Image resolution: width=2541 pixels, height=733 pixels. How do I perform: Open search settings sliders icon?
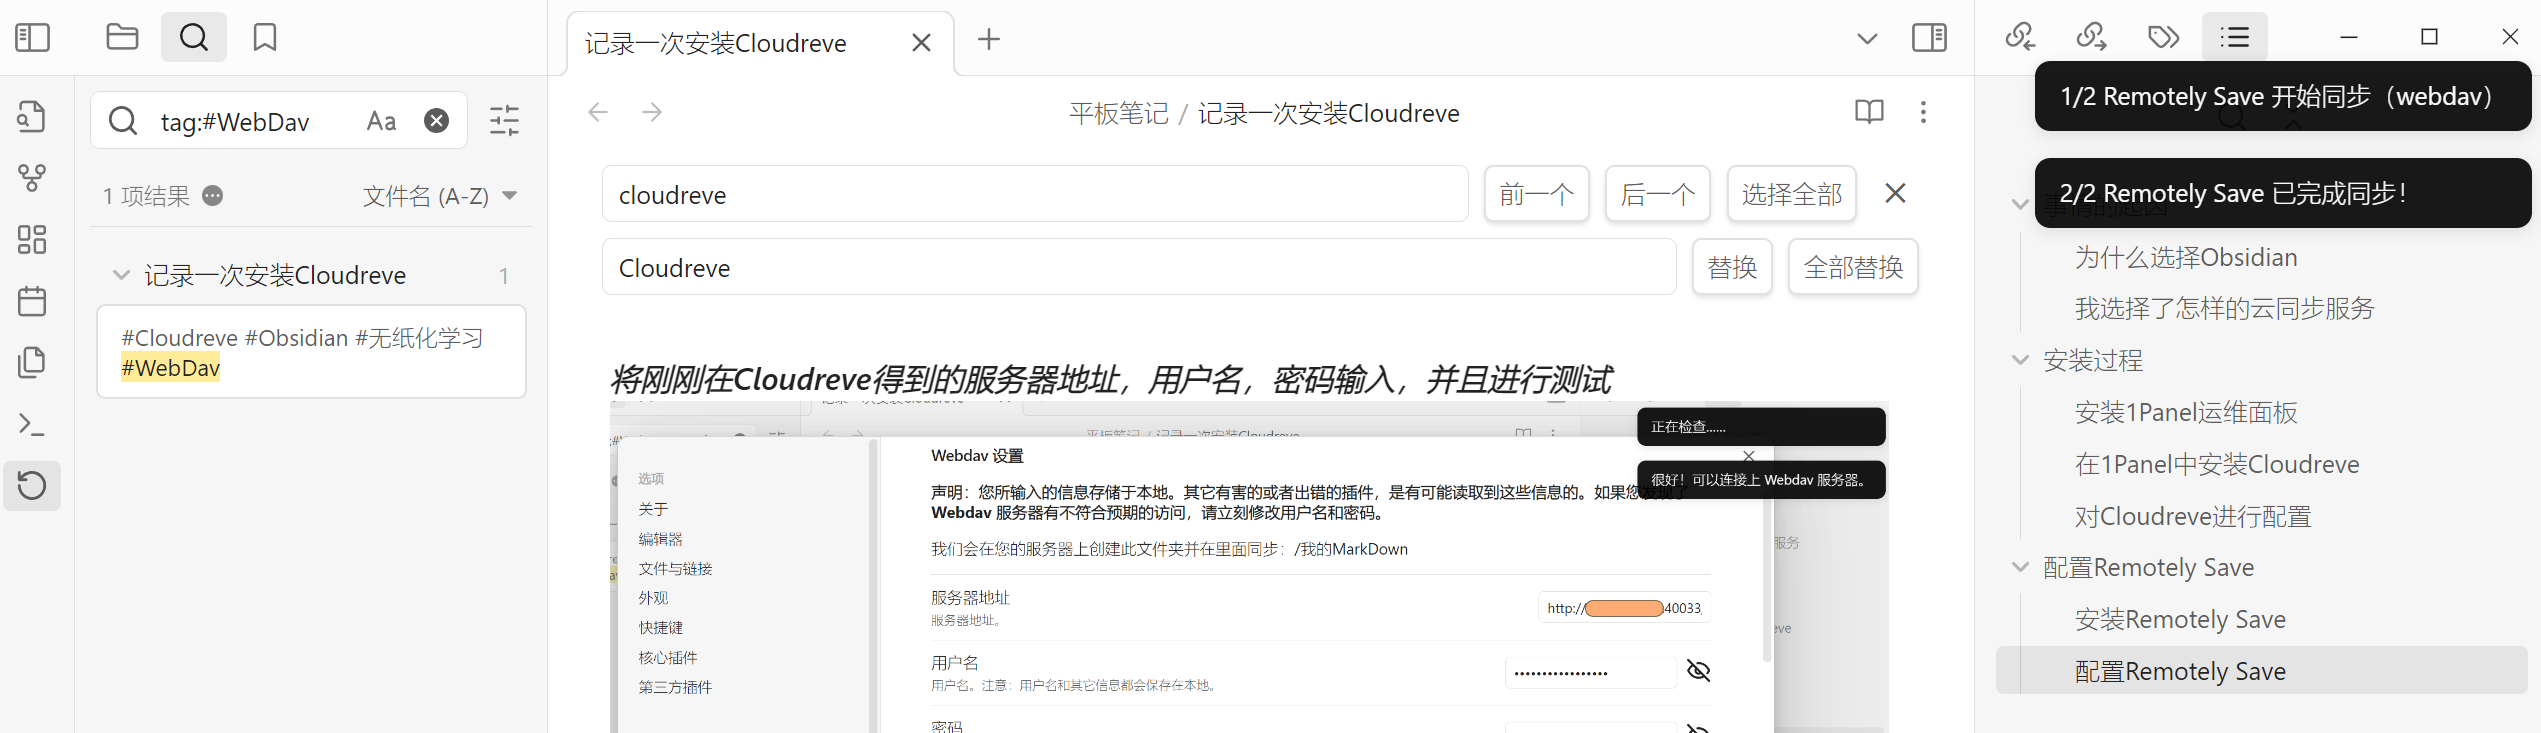(x=504, y=121)
